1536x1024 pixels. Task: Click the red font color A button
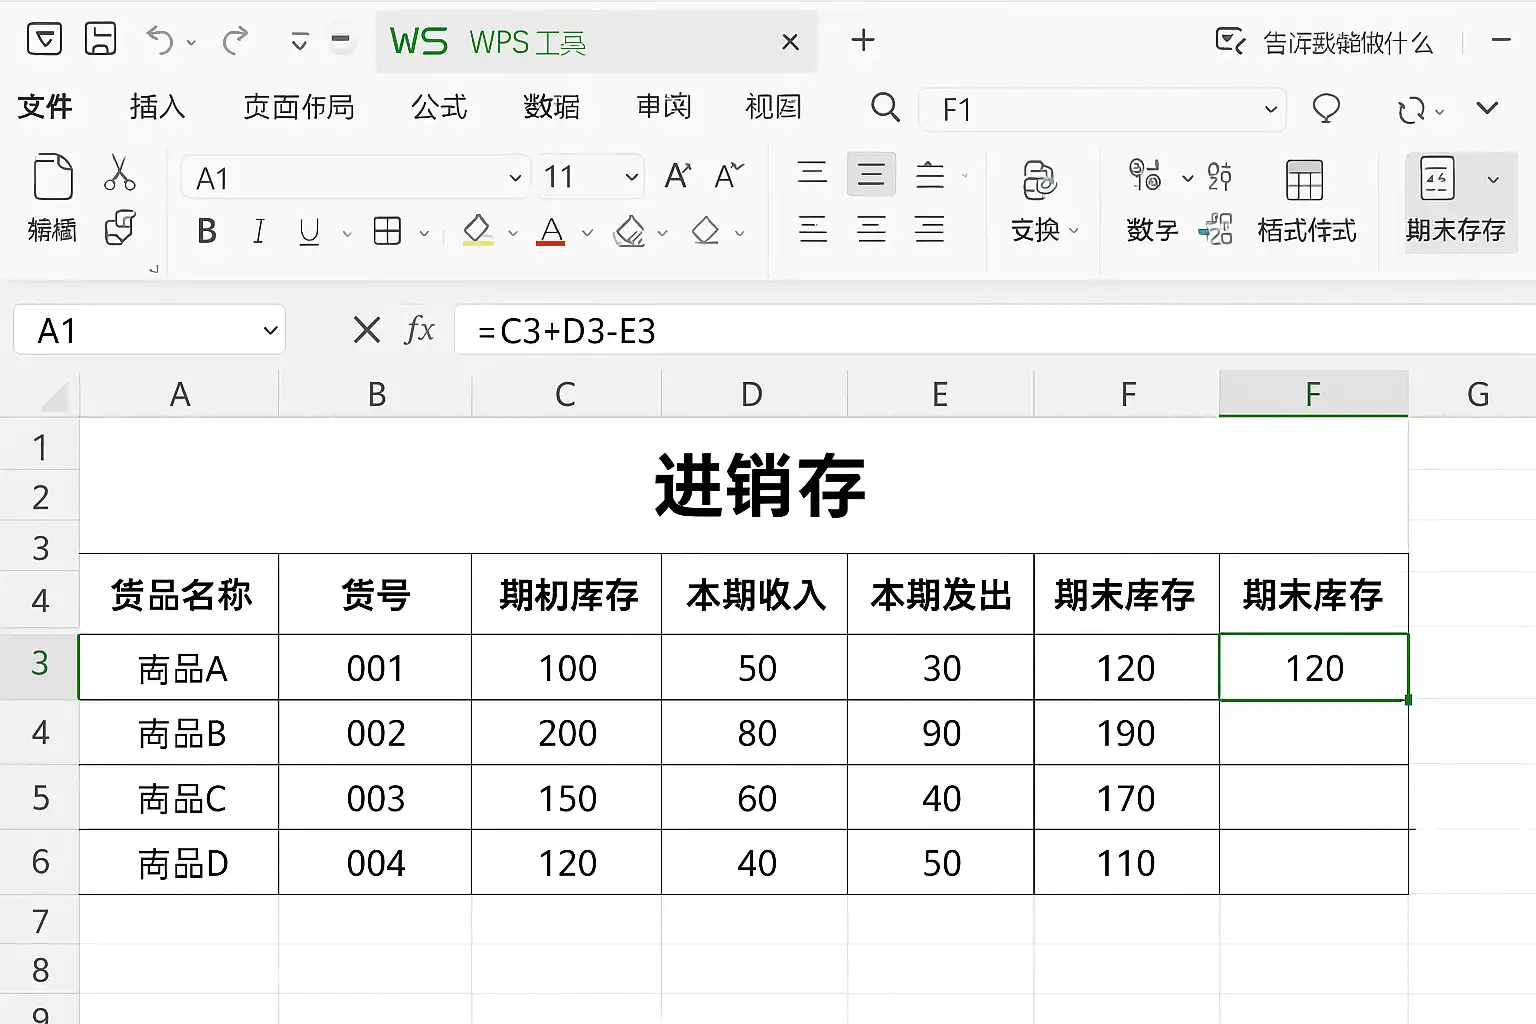[x=551, y=231]
